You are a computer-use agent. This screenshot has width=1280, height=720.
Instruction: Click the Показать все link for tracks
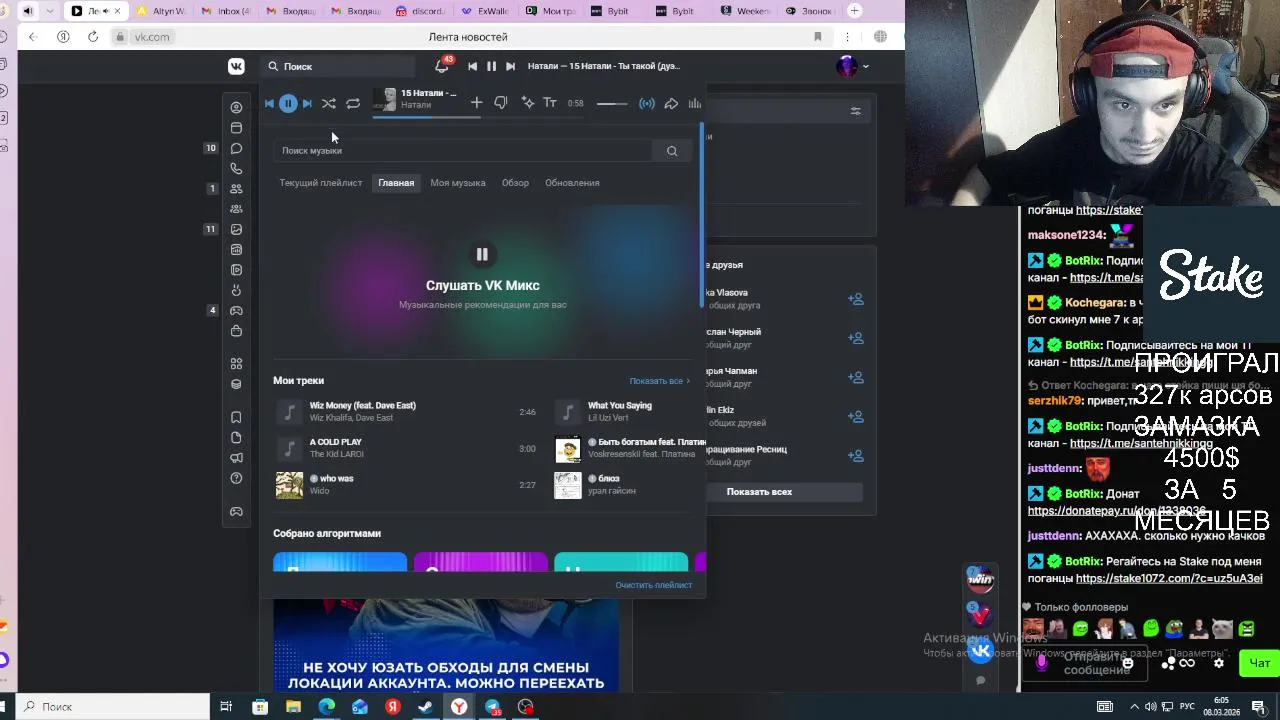tap(659, 381)
